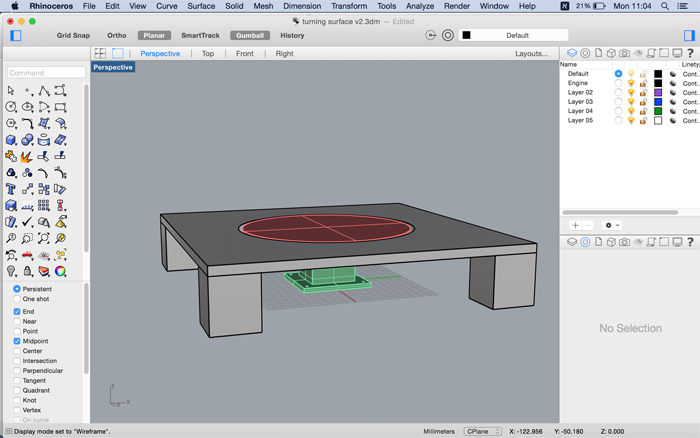The image size is (700, 438).
Task: Select the pointer selection arrow tool
Action: coord(11,91)
